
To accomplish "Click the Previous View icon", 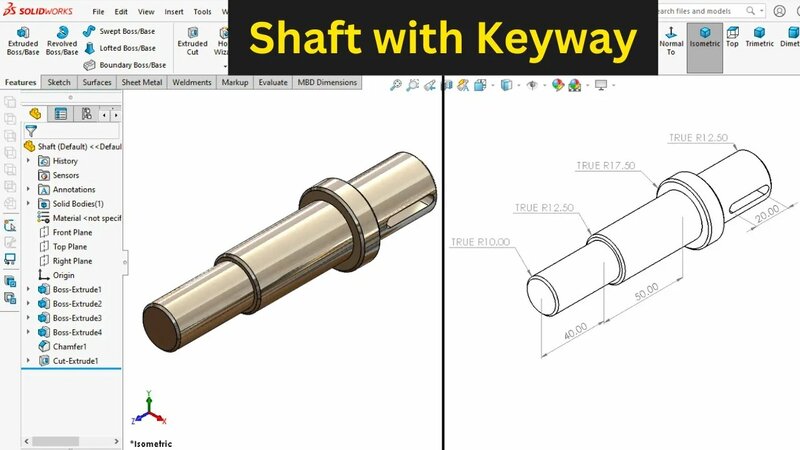I will 430,85.
